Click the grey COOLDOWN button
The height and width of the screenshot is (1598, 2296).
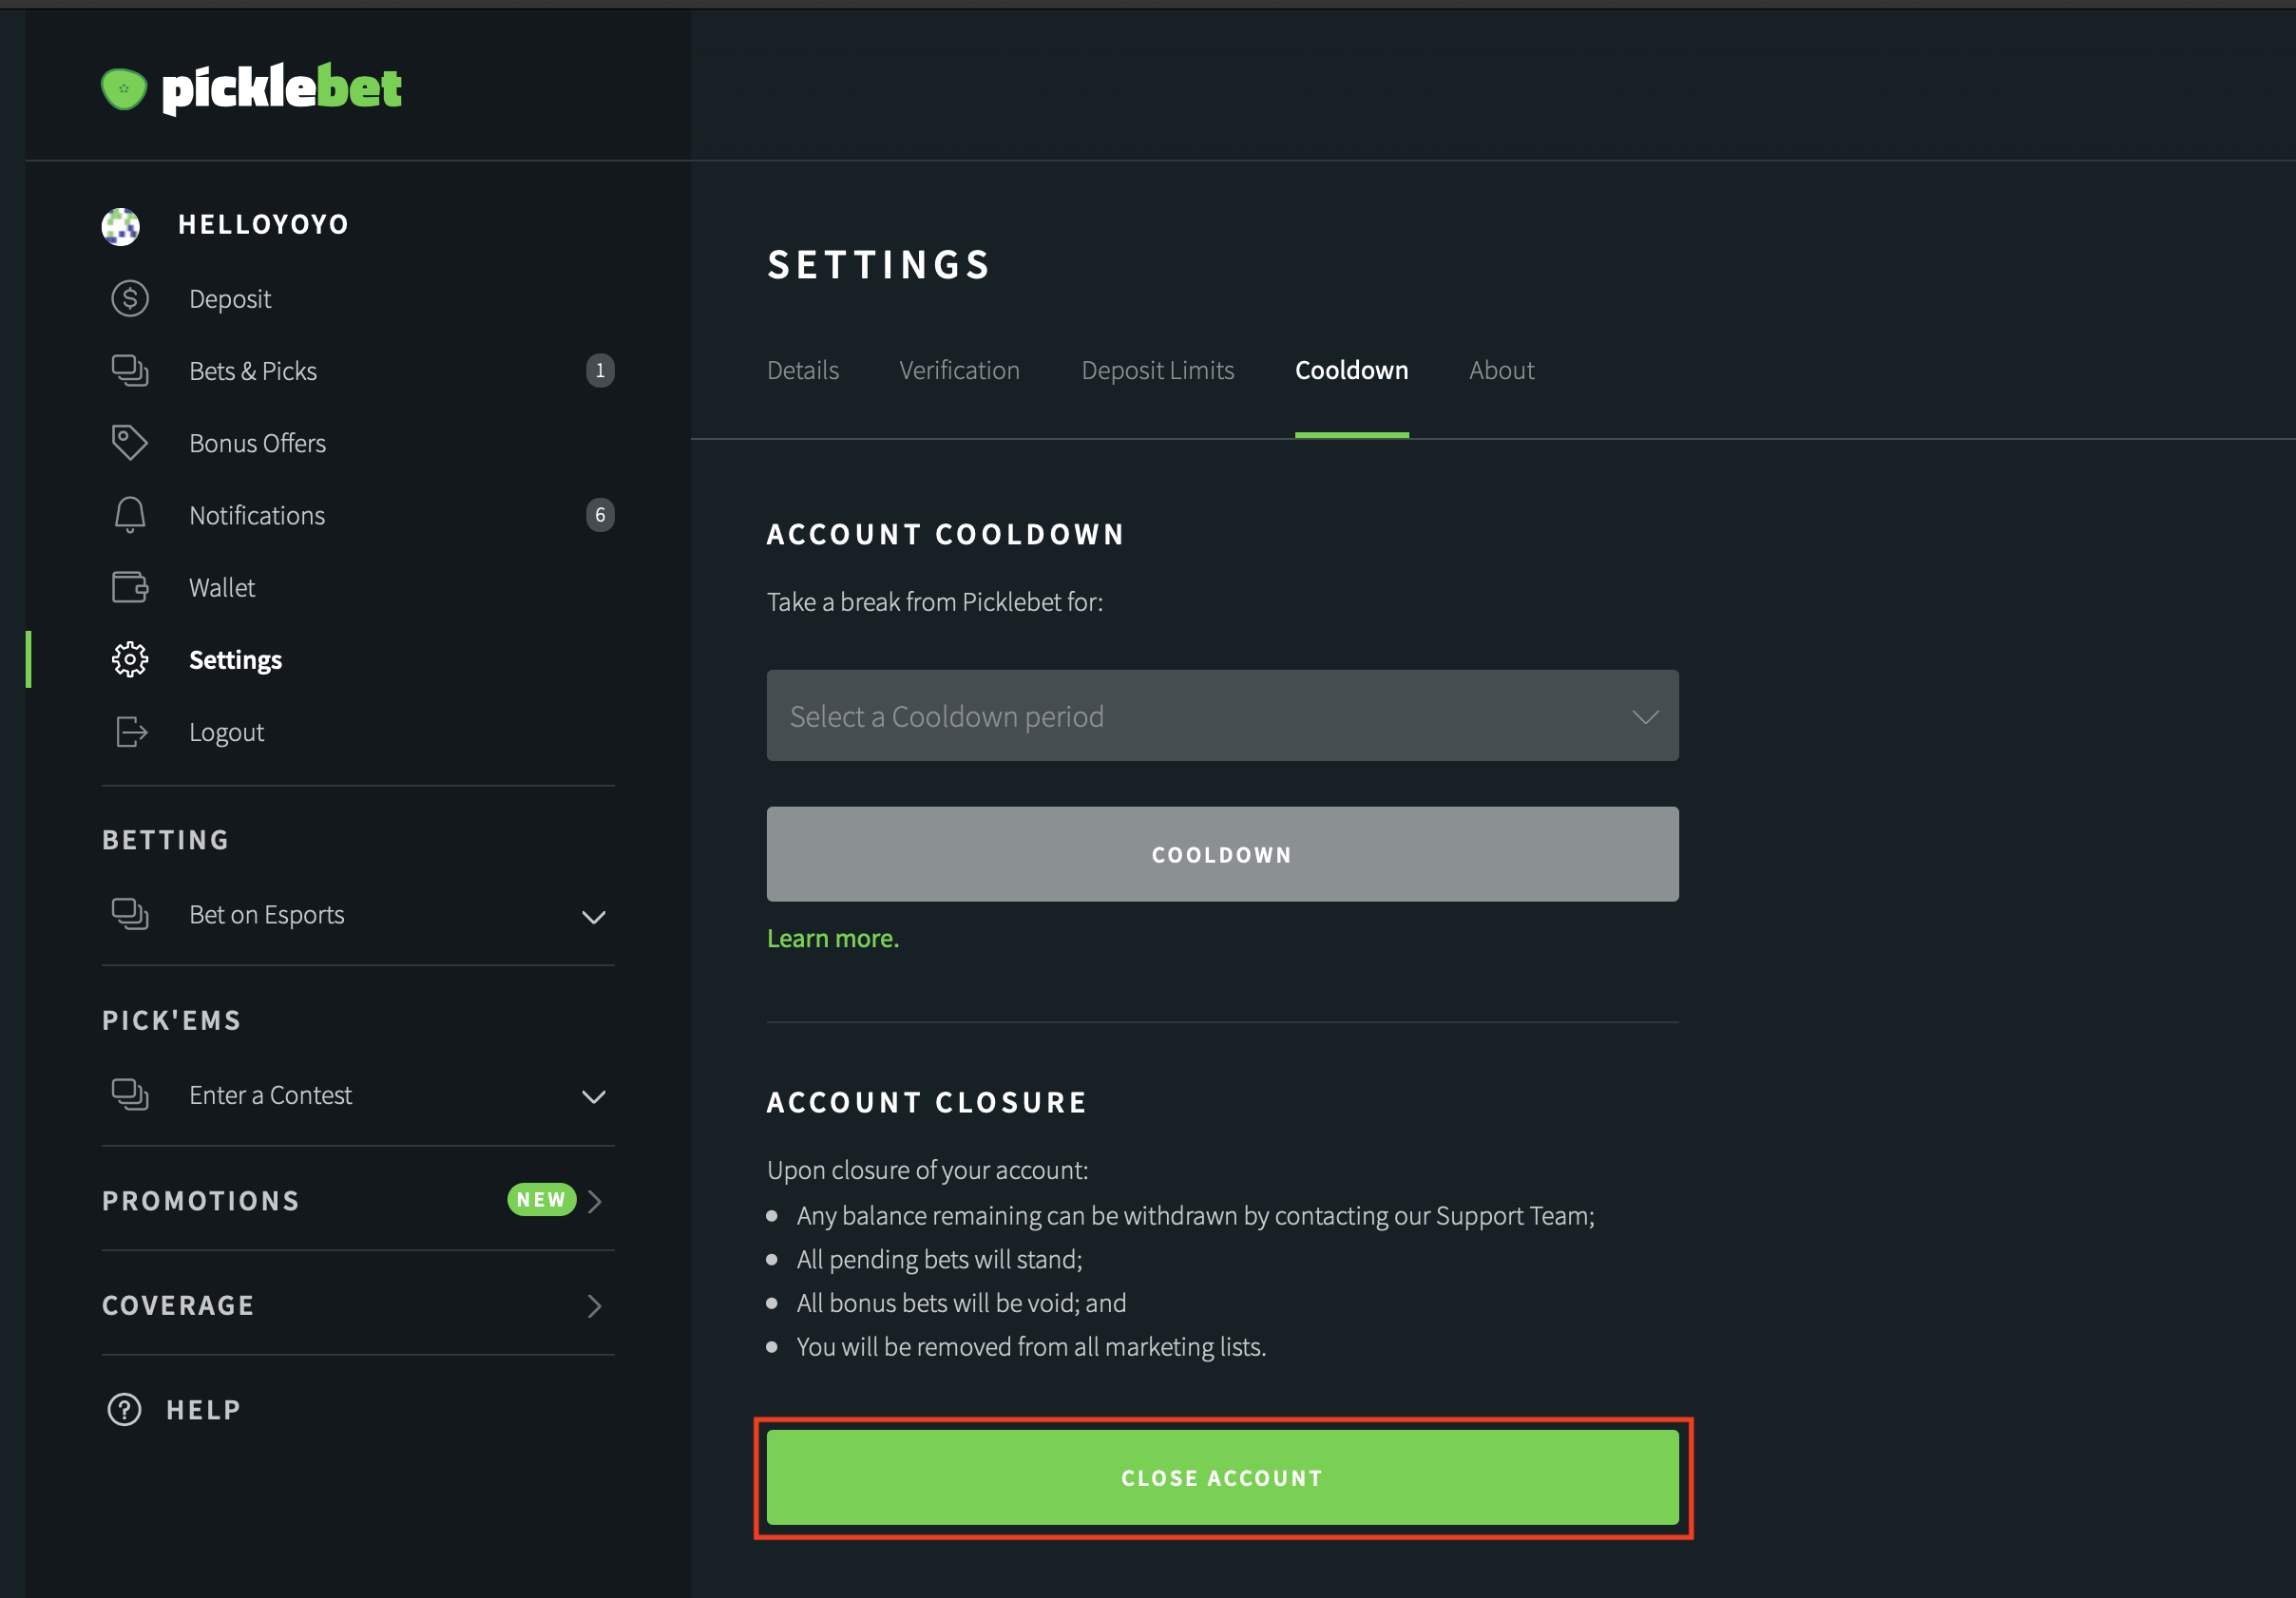1222,854
